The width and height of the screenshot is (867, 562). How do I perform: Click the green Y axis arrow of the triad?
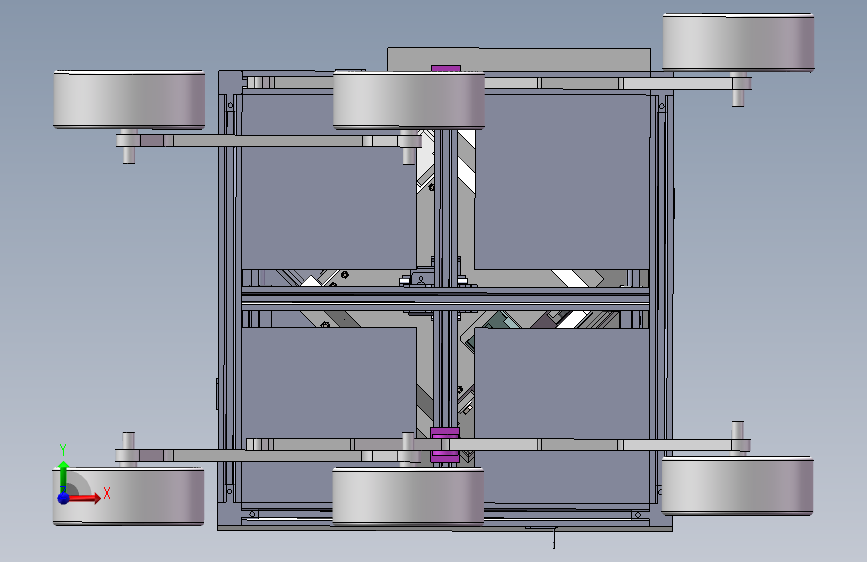pyautogui.click(x=63, y=475)
